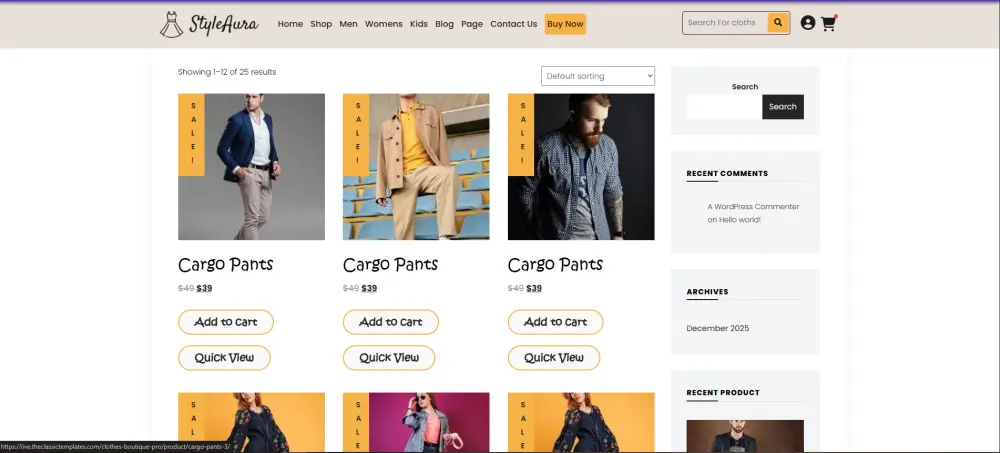Go to the Womens menu page
Image resolution: width=1000 pixels, height=453 pixels.
pos(384,24)
